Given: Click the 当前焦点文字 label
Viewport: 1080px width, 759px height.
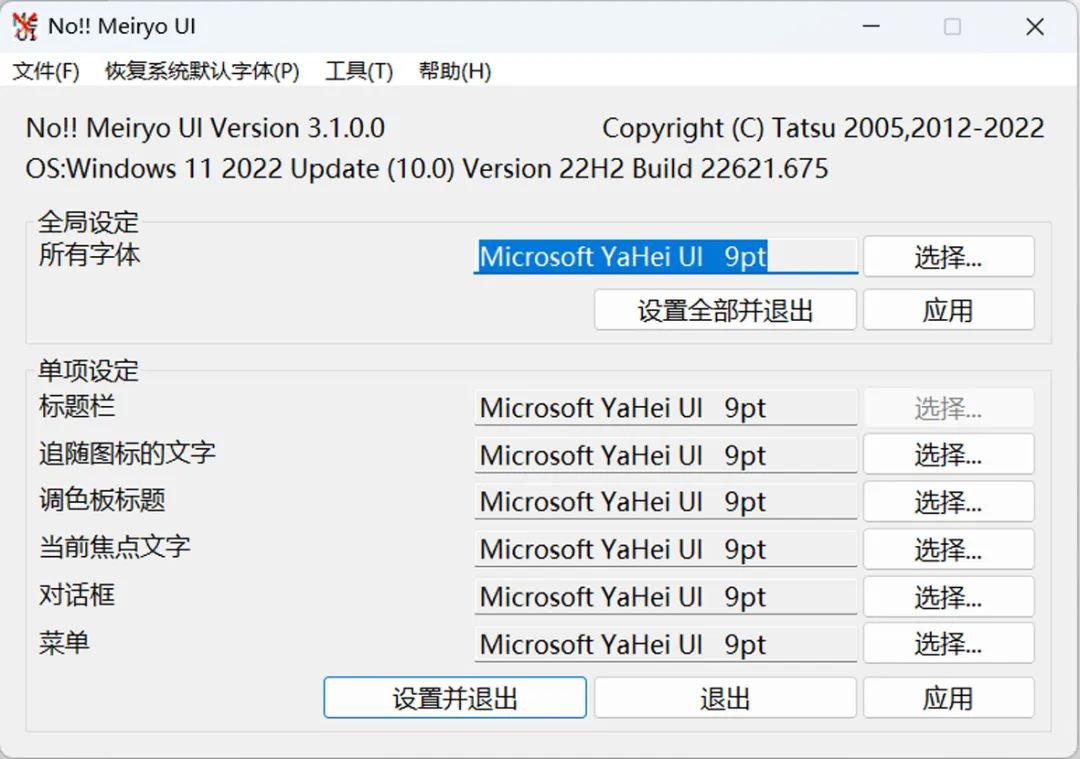Looking at the screenshot, I should click(115, 547).
